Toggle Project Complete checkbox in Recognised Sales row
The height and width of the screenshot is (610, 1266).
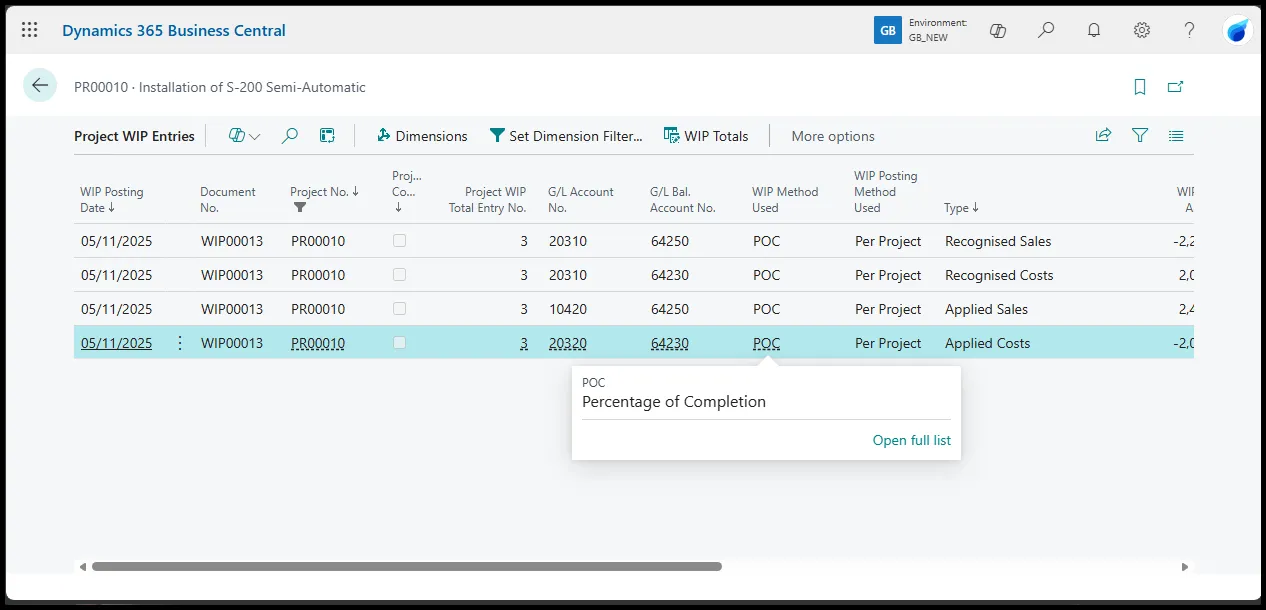click(400, 241)
